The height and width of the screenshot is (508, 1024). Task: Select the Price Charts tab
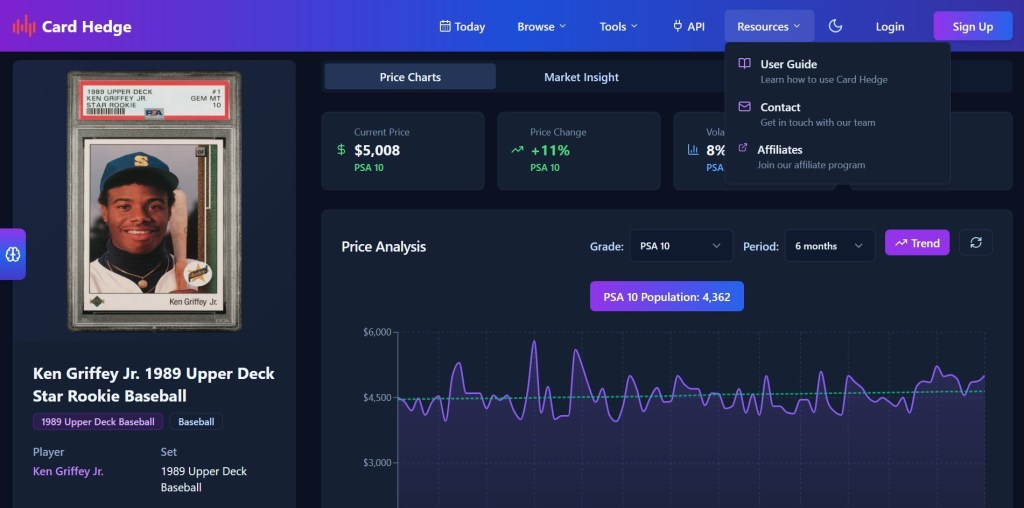pyautogui.click(x=410, y=77)
